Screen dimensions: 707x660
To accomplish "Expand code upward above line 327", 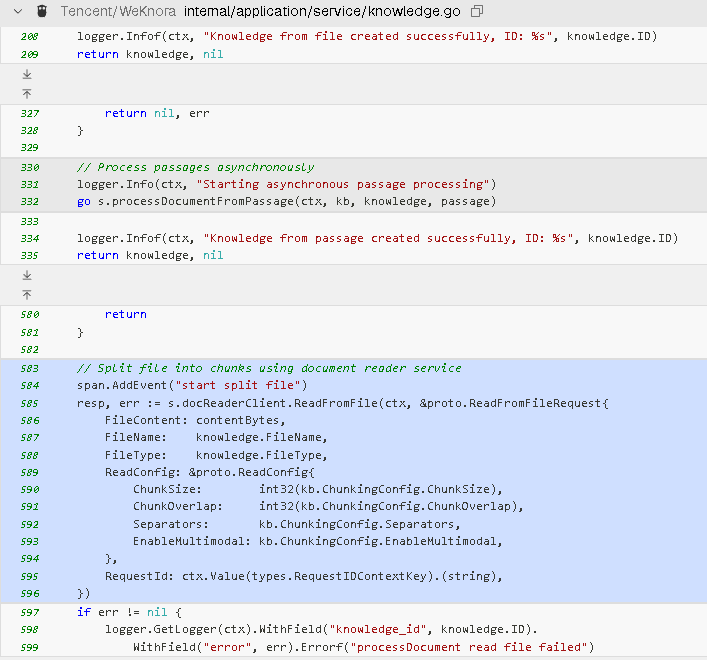I will 27,94.
